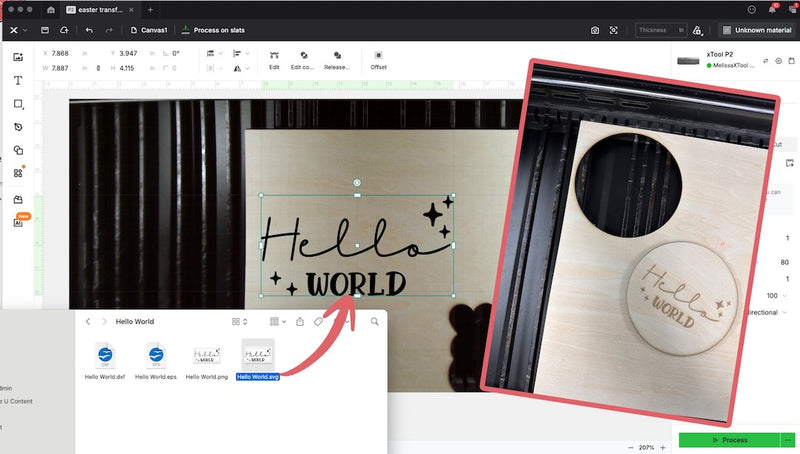Open more options beside Process button

(788, 440)
